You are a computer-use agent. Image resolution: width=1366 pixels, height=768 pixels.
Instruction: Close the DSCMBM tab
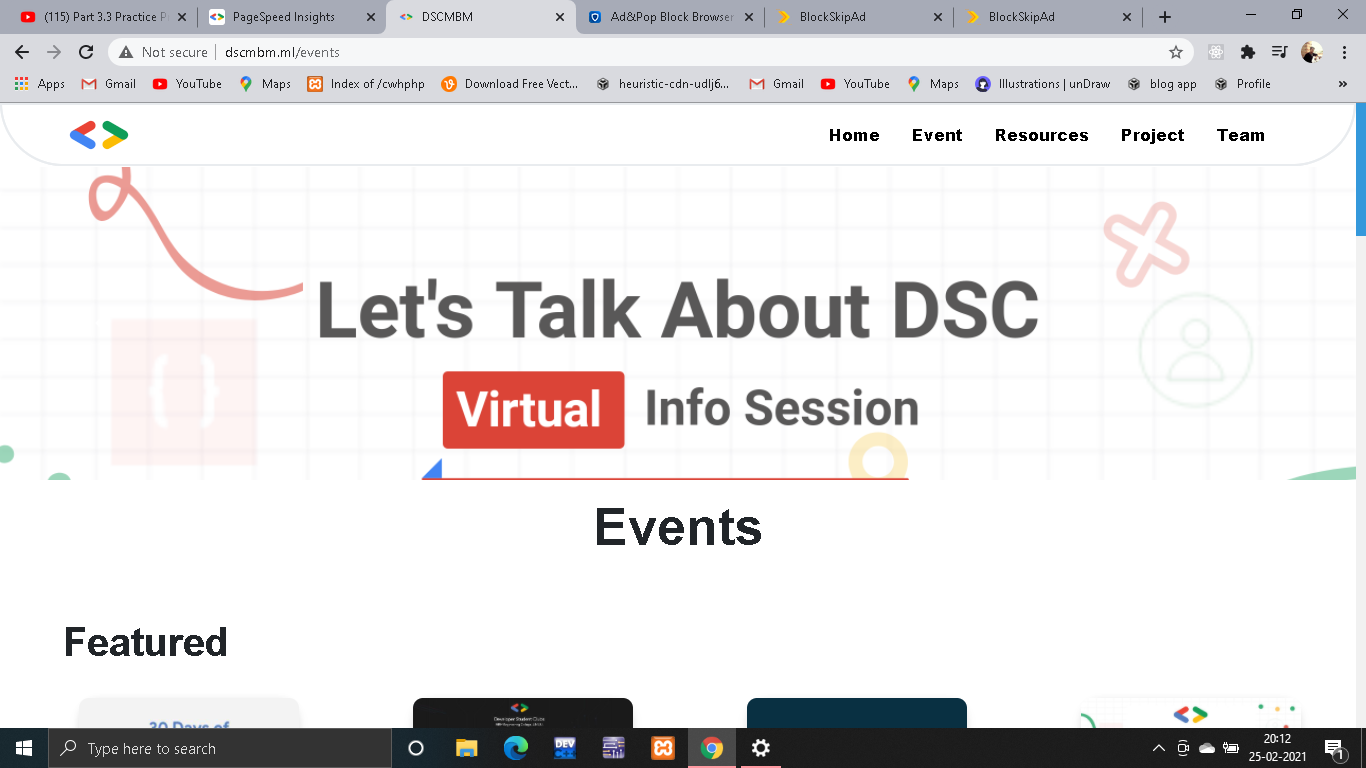click(x=559, y=17)
